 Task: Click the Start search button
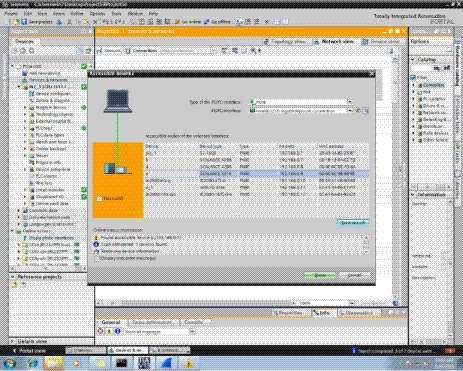[x=353, y=223]
